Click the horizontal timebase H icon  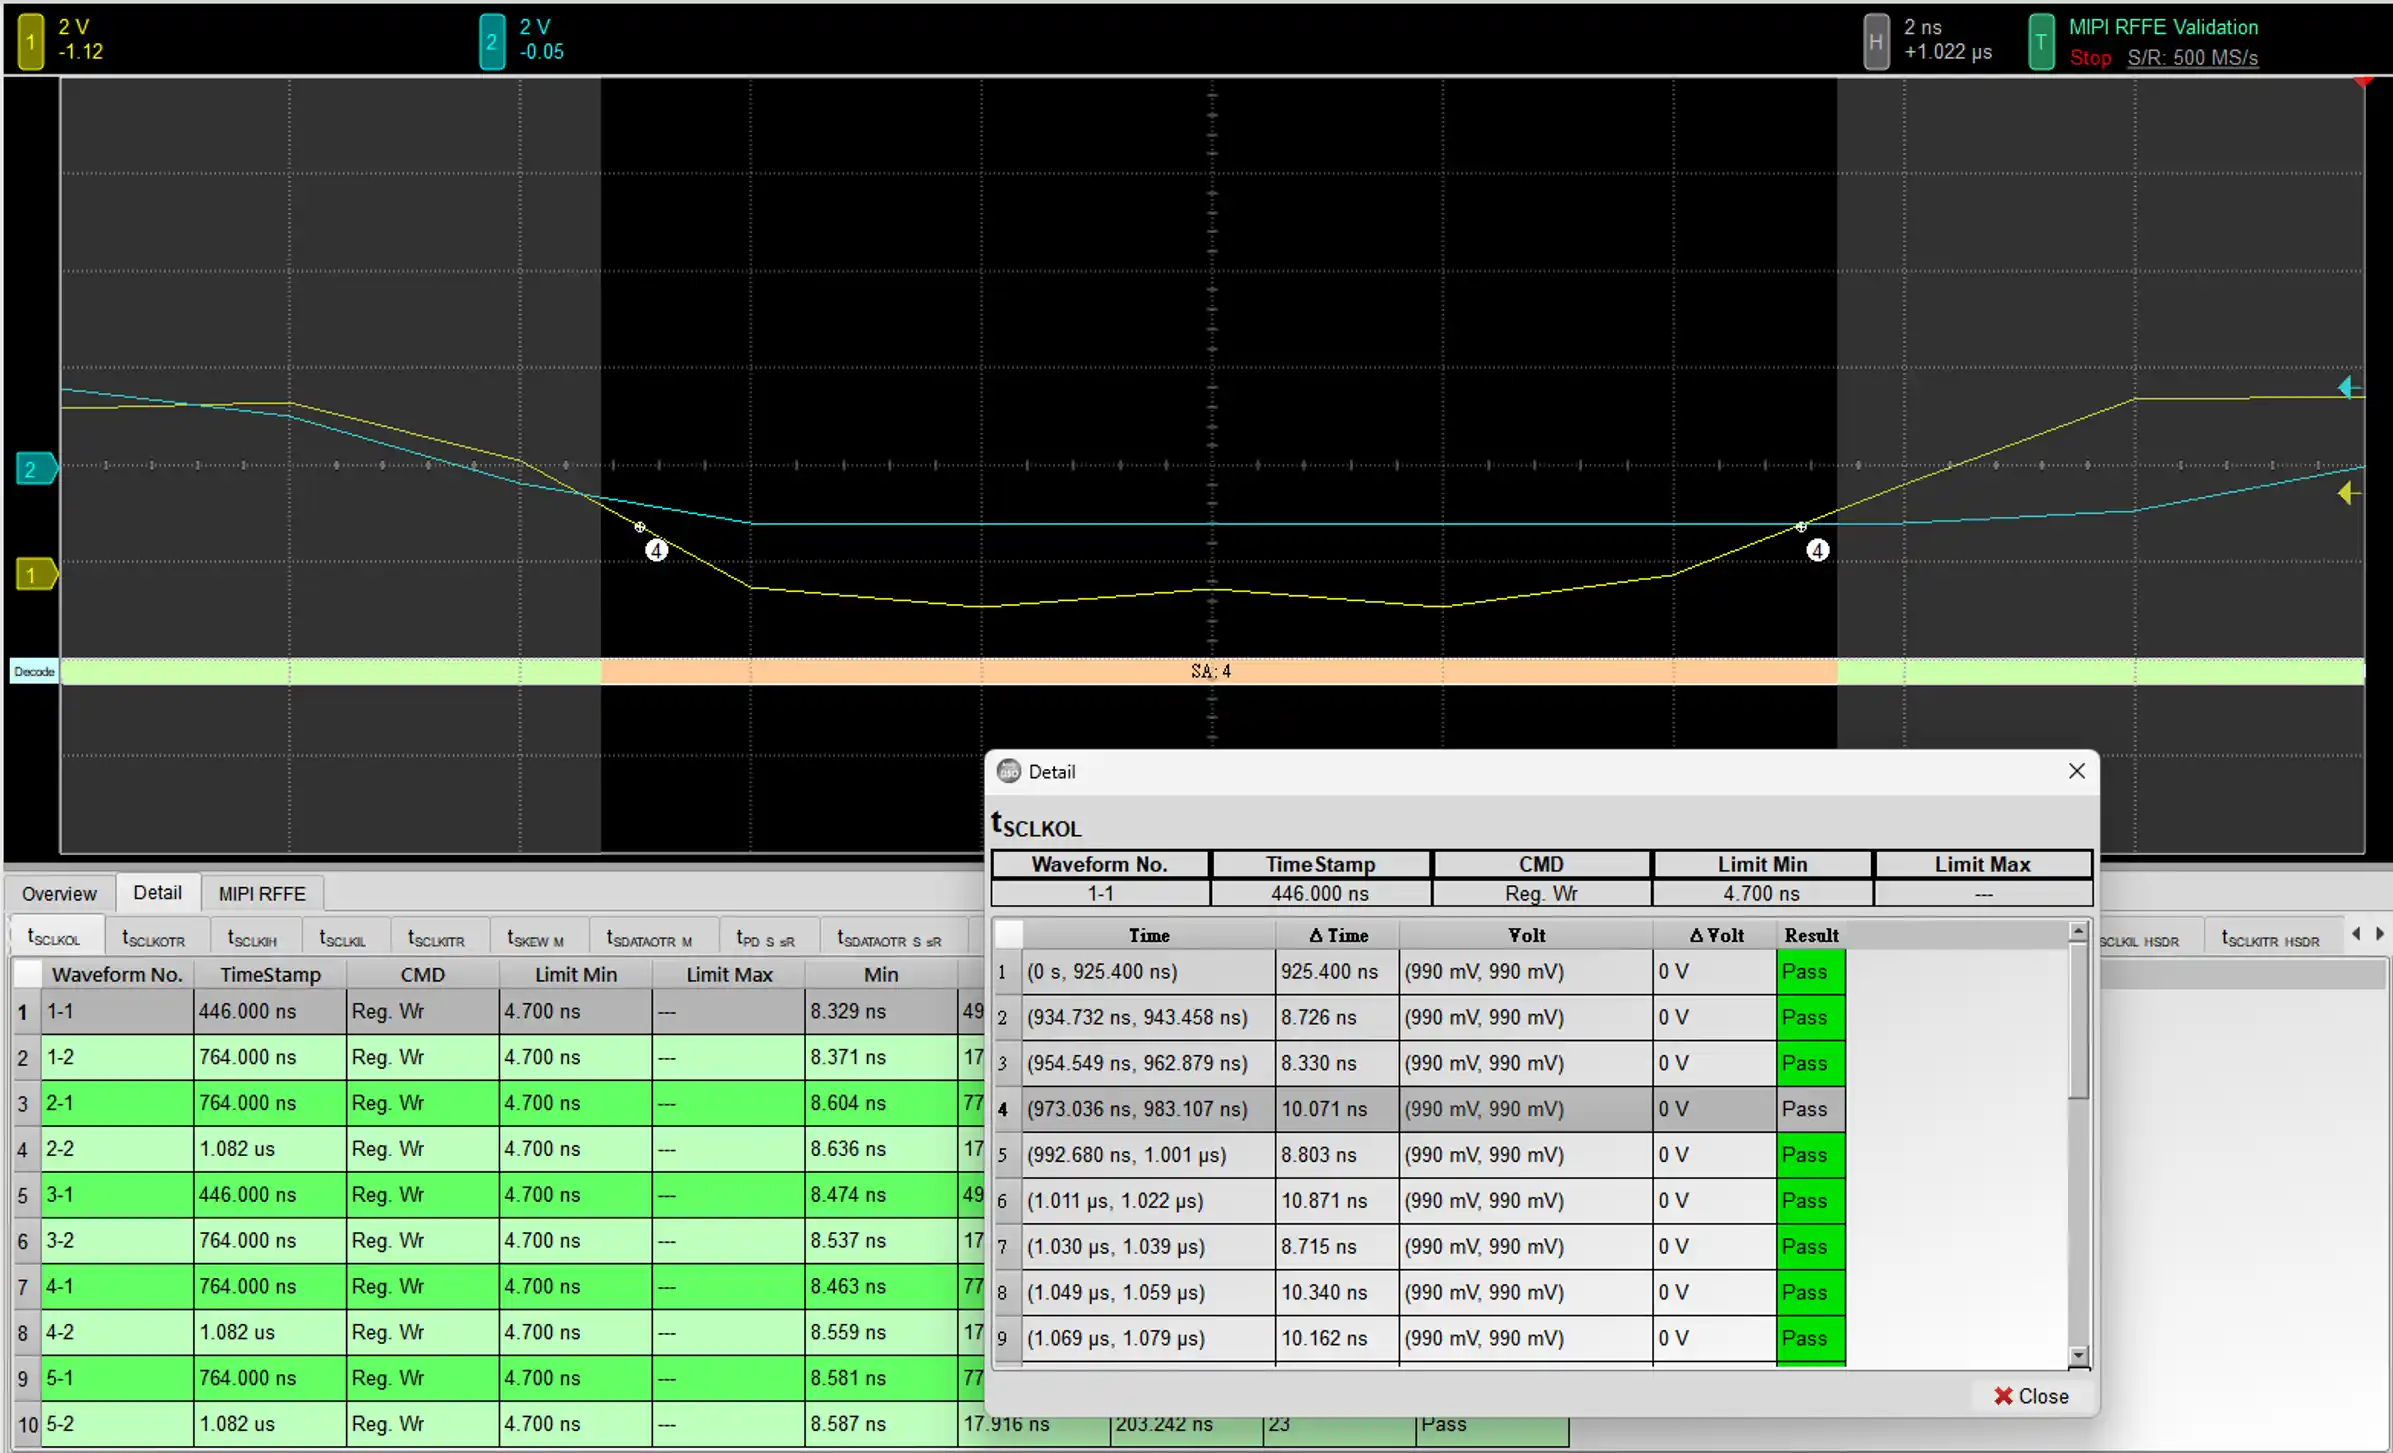(1876, 42)
